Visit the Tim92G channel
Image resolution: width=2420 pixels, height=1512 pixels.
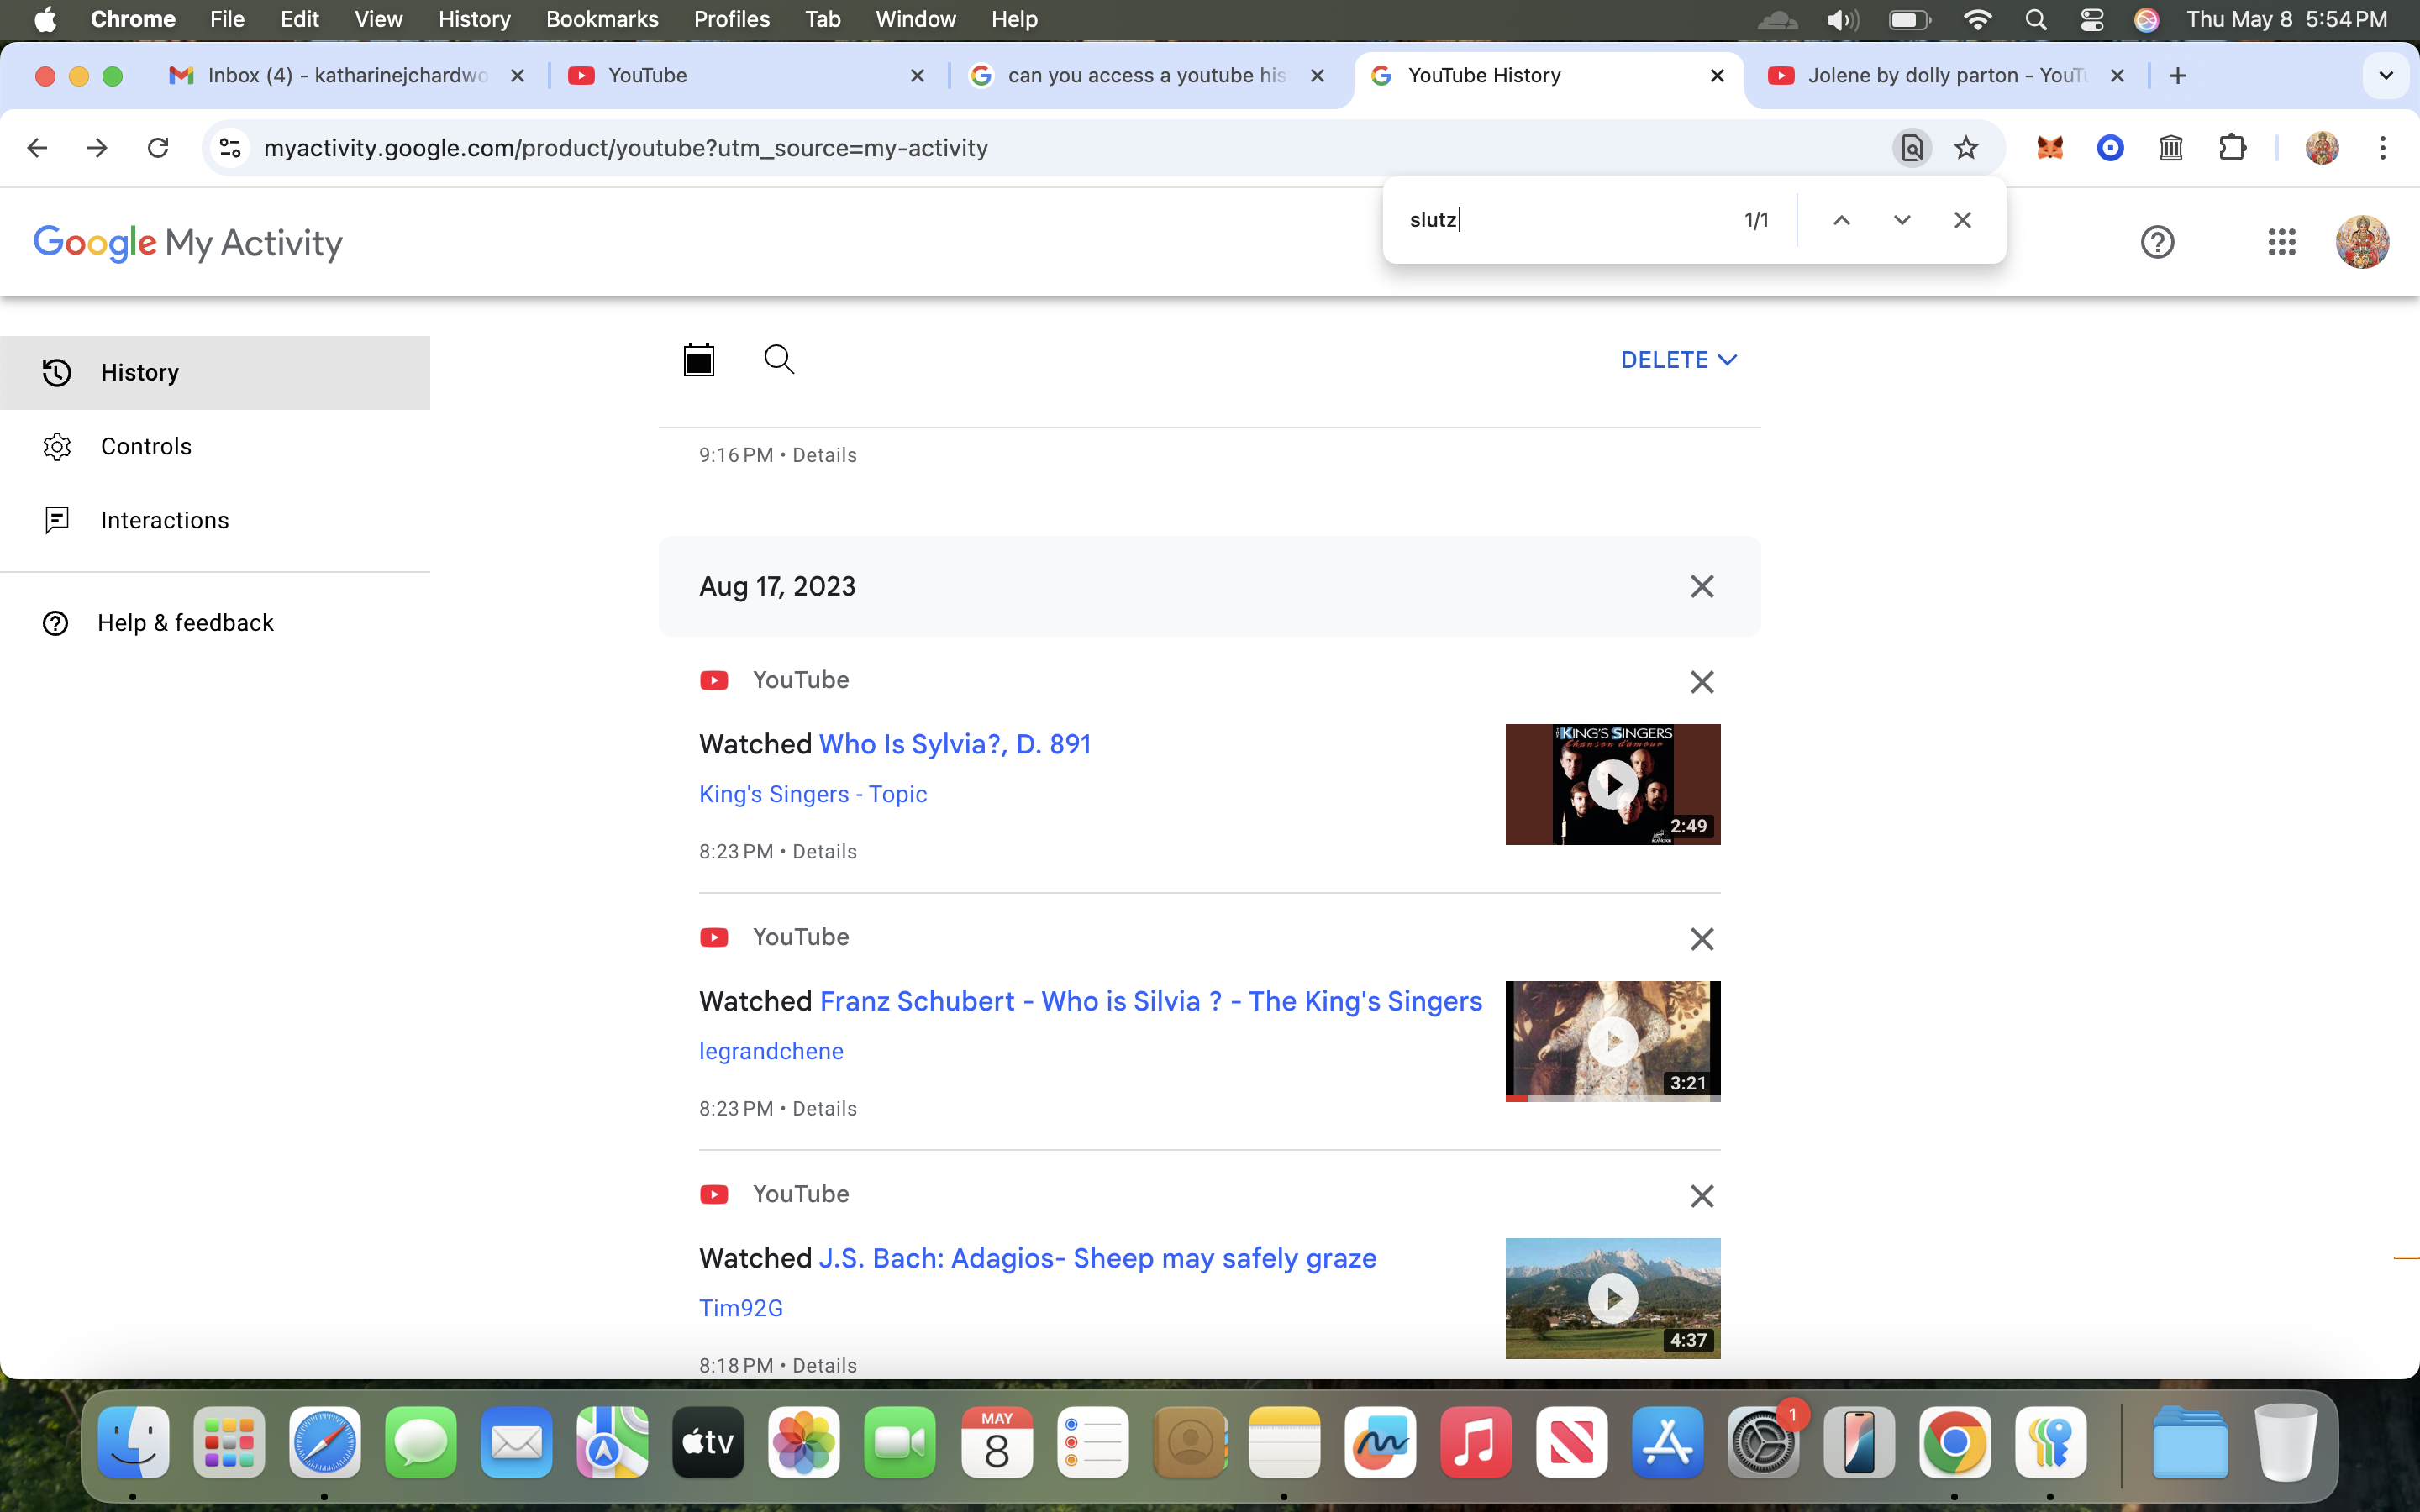(741, 1308)
